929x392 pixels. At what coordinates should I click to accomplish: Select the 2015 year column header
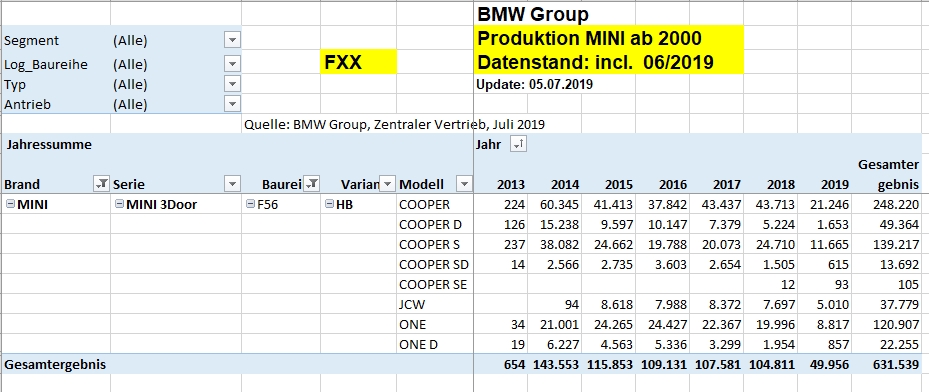pyautogui.click(x=620, y=184)
